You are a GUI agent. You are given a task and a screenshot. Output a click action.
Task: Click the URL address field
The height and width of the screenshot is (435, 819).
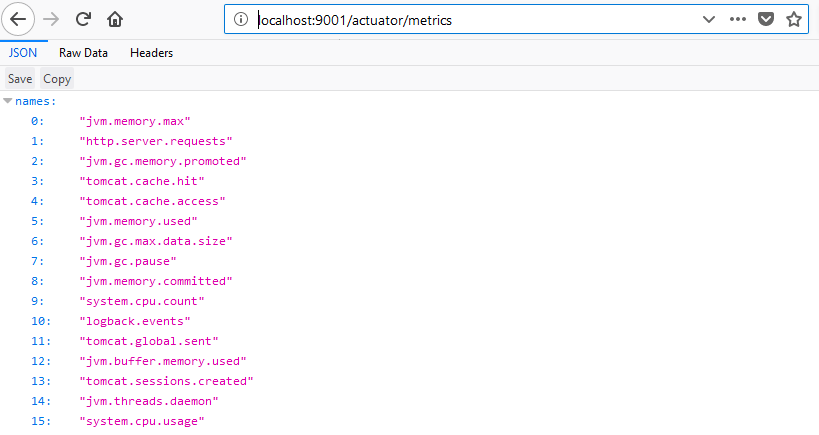coord(470,19)
